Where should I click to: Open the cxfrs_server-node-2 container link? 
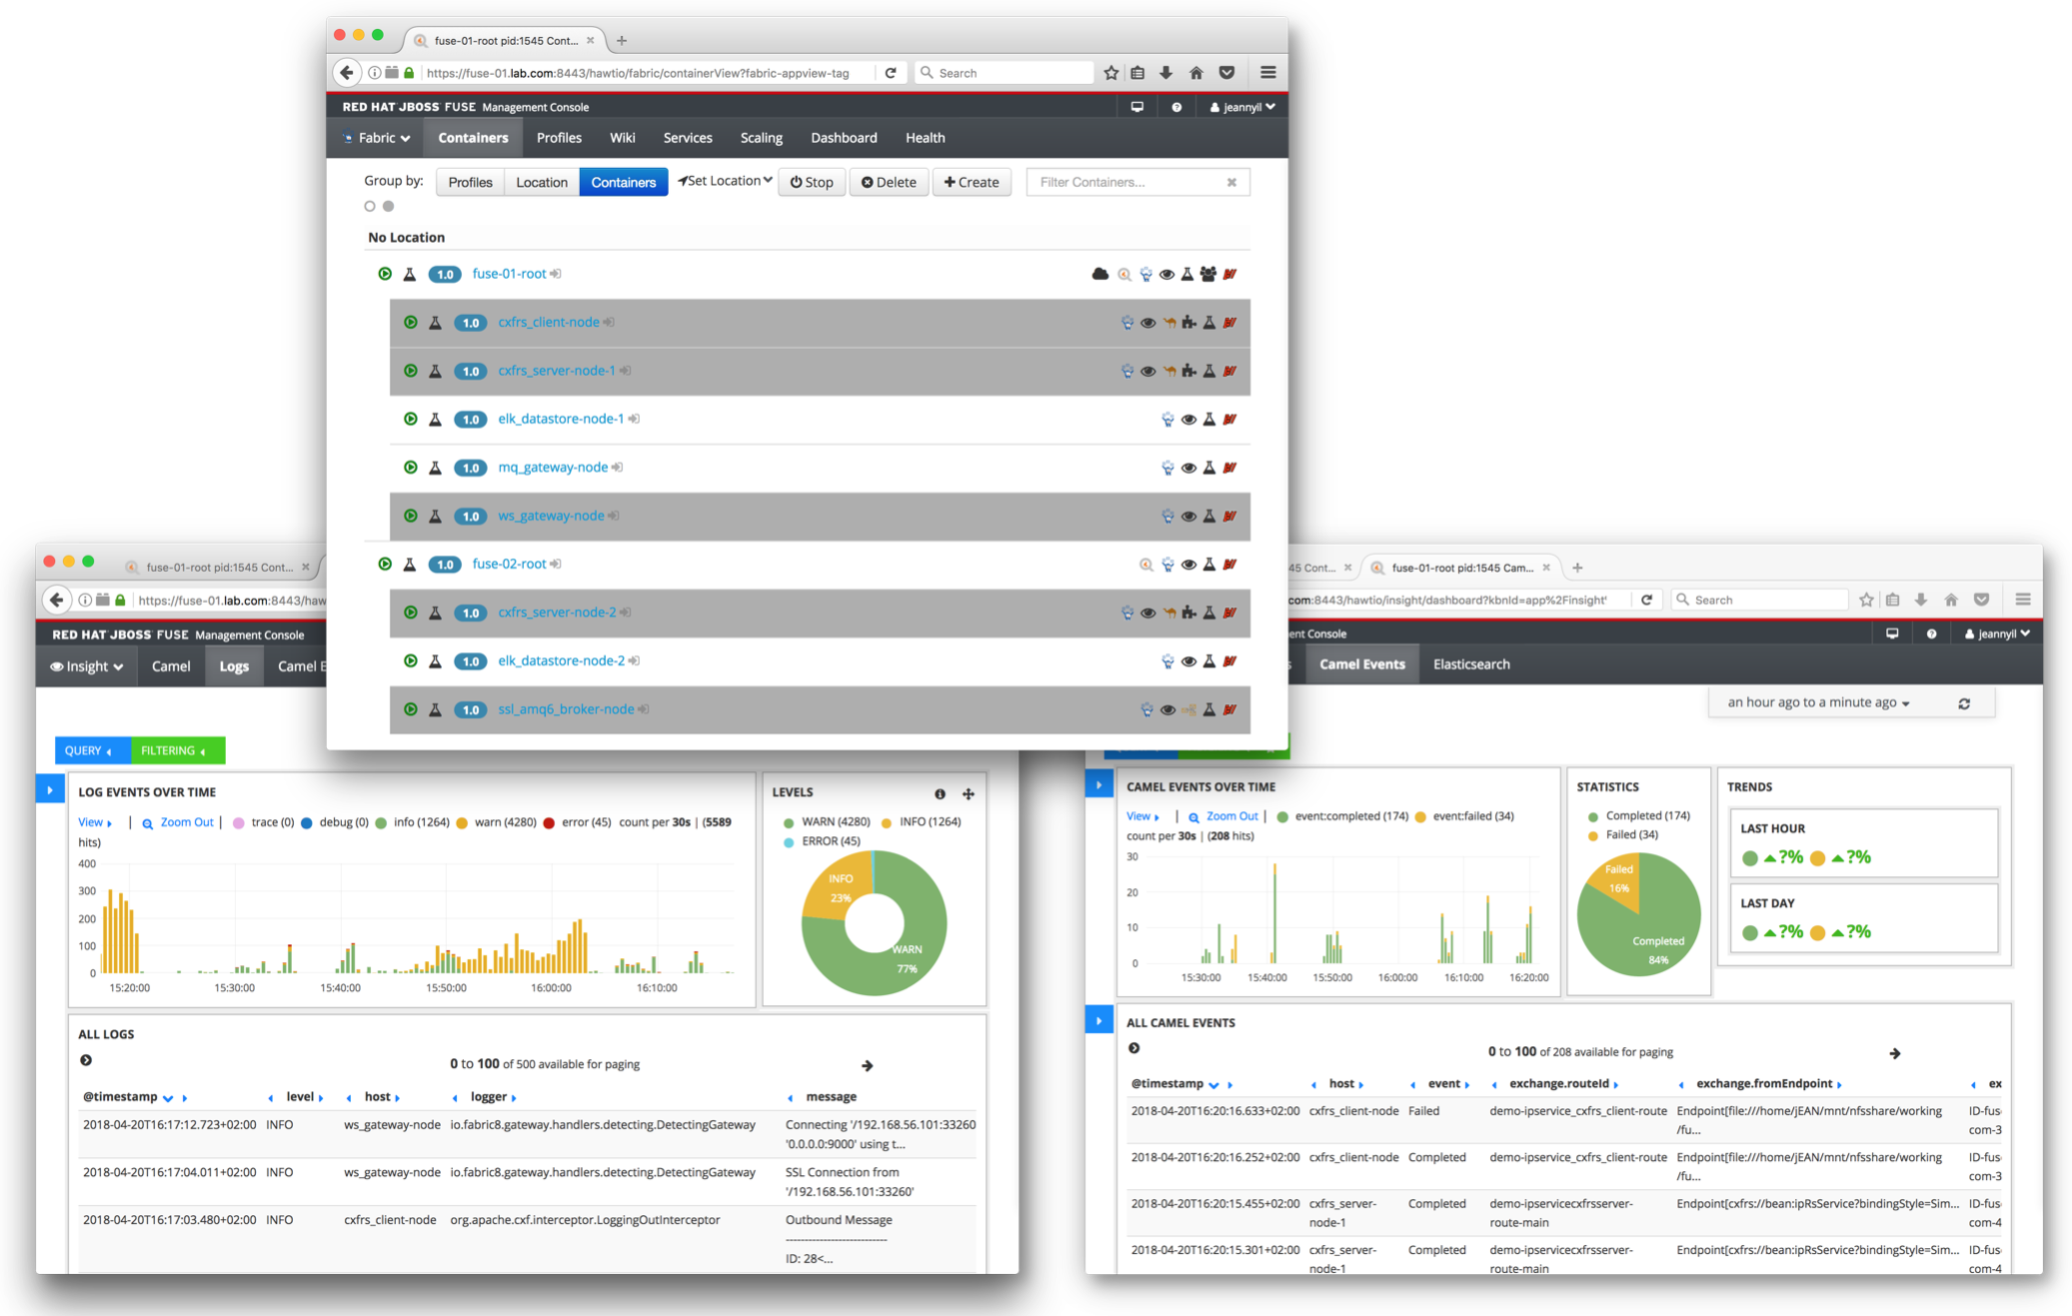coord(557,612)
